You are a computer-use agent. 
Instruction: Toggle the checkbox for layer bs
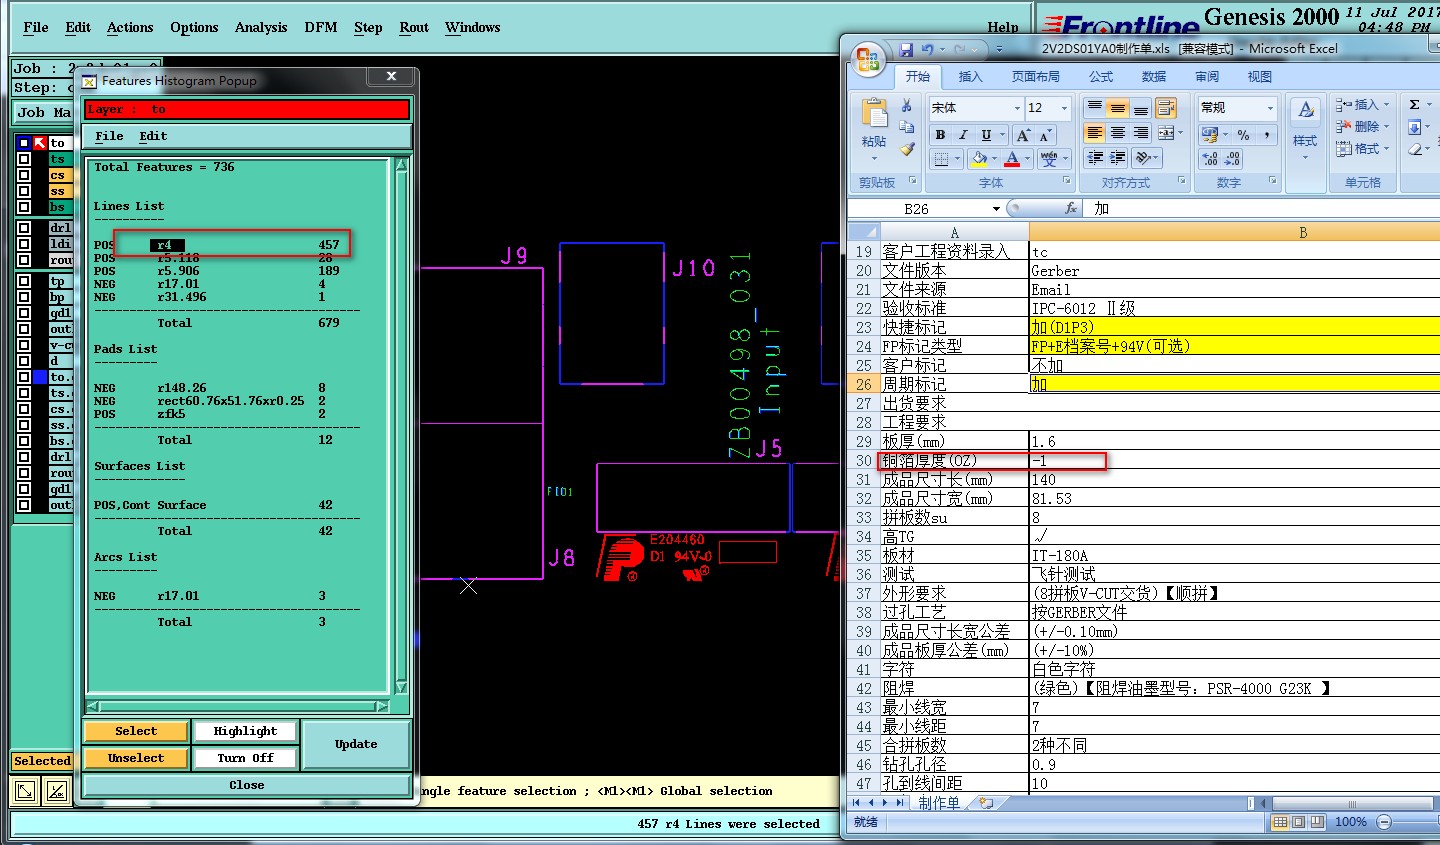[x=24, y=207]
